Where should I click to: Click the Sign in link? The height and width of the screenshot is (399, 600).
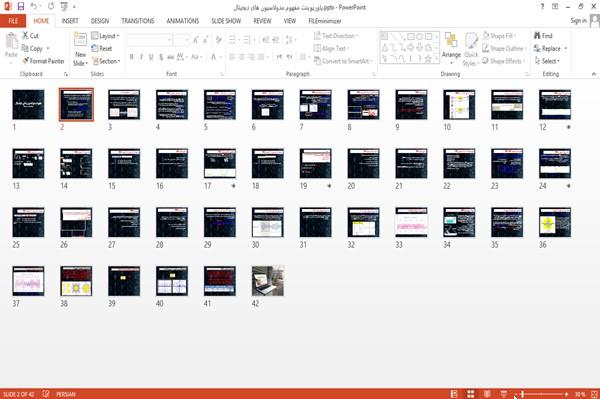click(x=578, y=21)
